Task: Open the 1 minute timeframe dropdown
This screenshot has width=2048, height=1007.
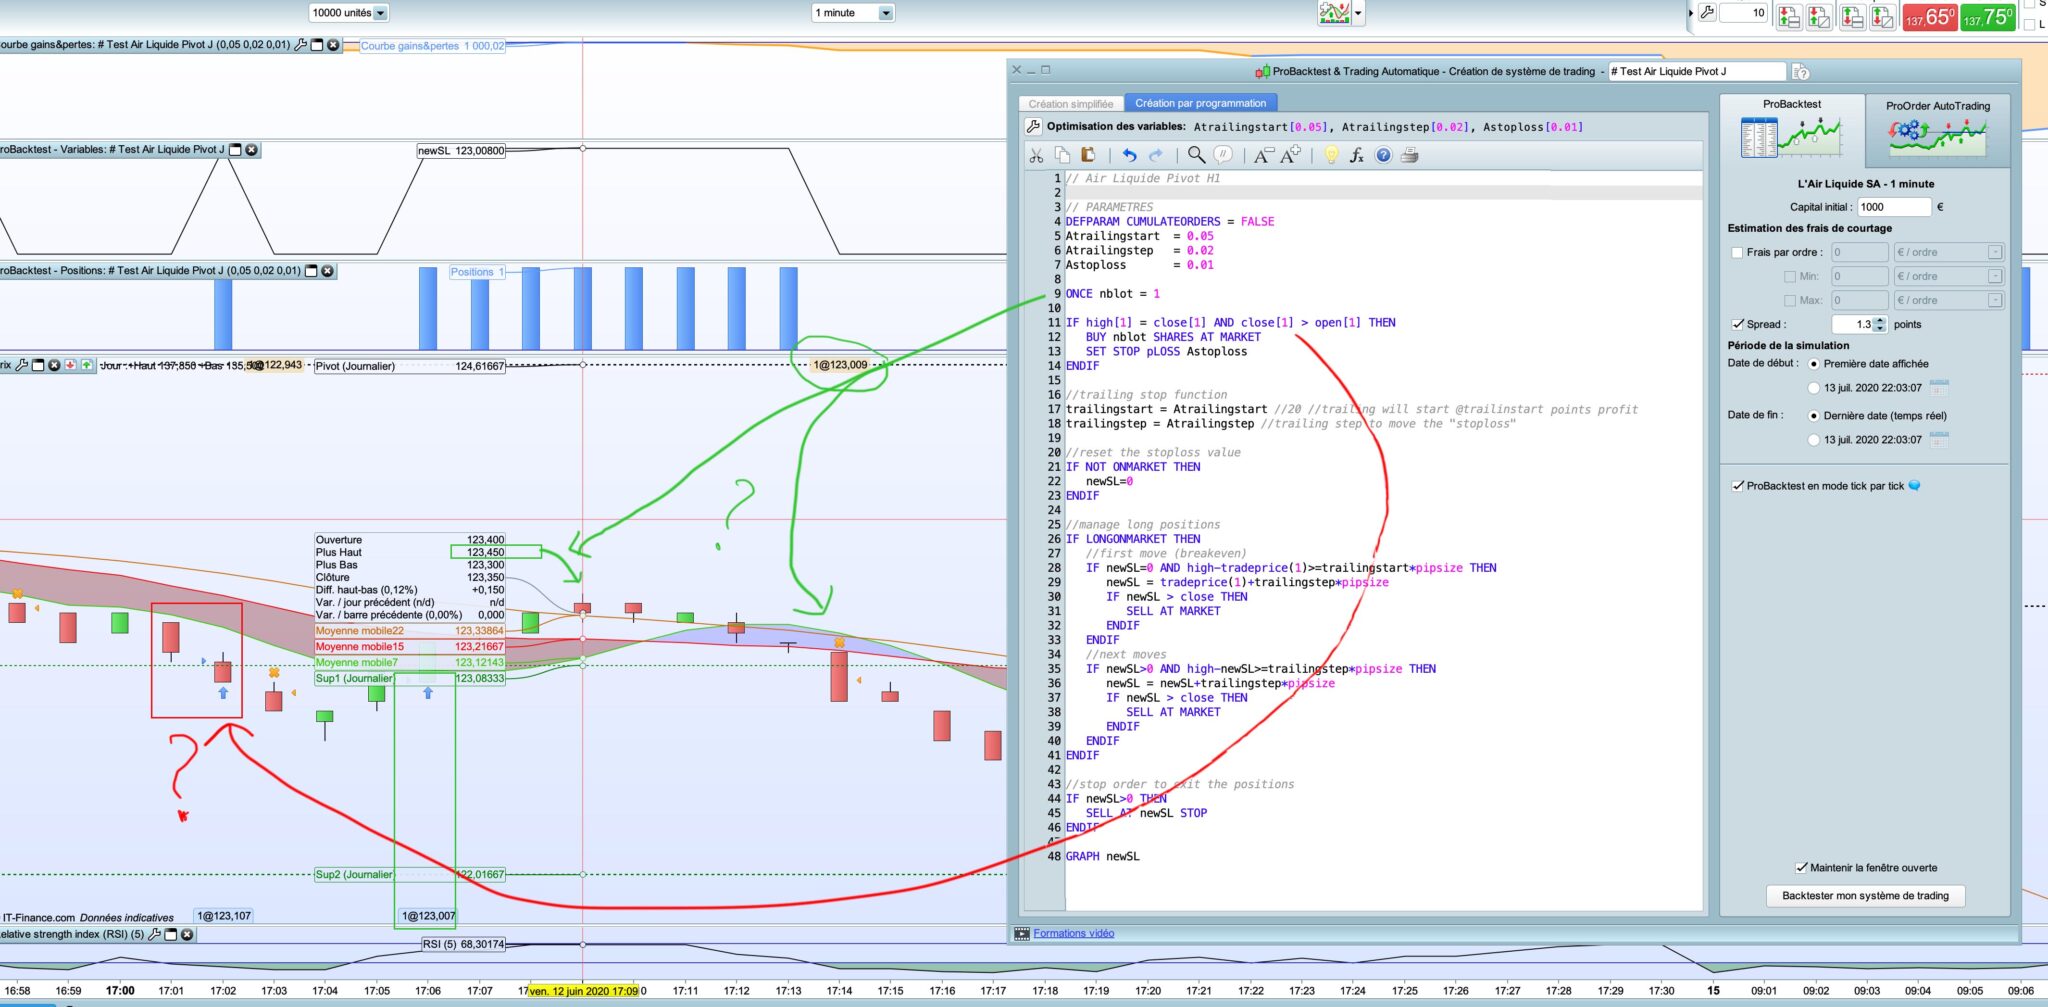Action: (x=885, y=13)
